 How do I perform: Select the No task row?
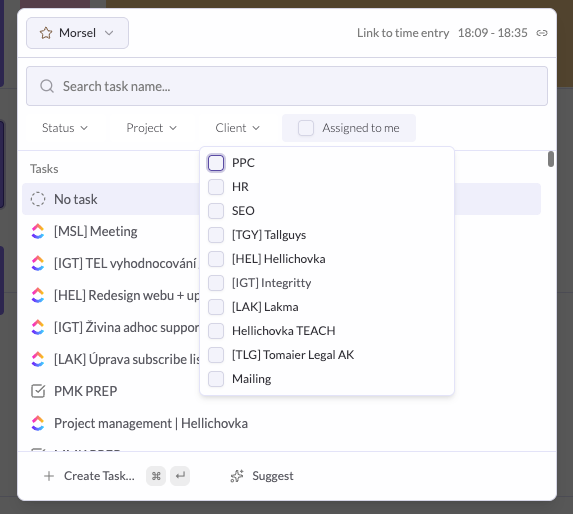(281, 199)
